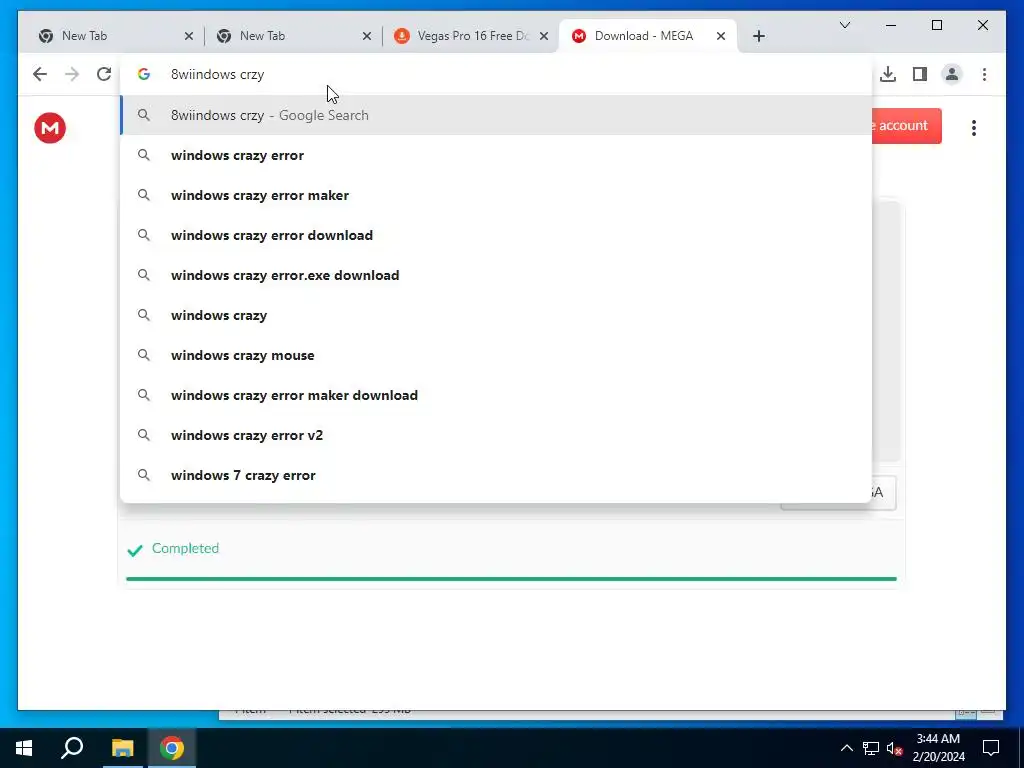Click the forward navigation arrow
The image size is (1024, 768).
pyautogui.click(x=72, y=74)
